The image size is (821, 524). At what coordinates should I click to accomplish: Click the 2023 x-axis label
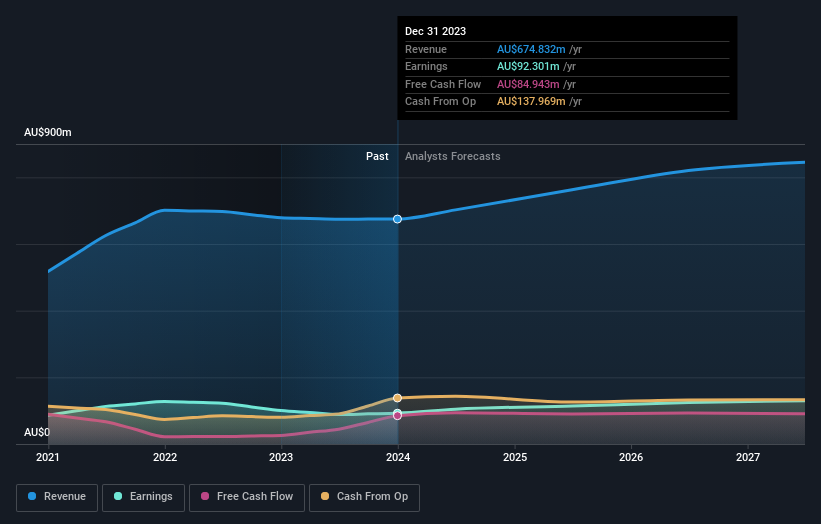click(281, 457)
